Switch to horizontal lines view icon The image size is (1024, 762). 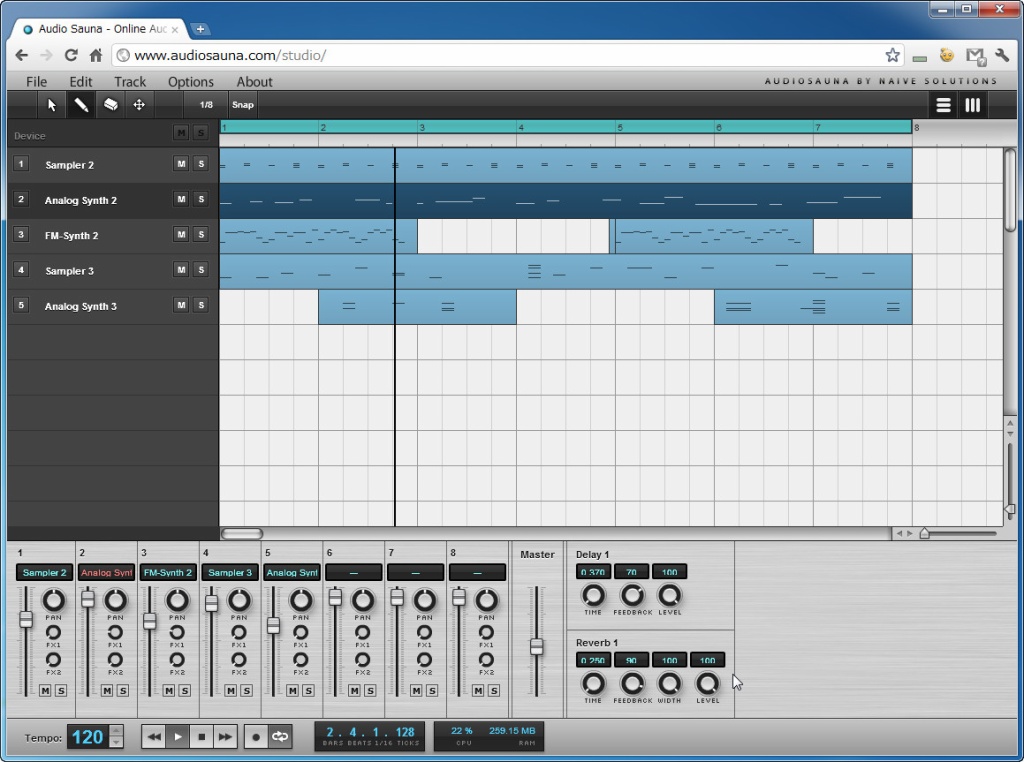[943, 105]
